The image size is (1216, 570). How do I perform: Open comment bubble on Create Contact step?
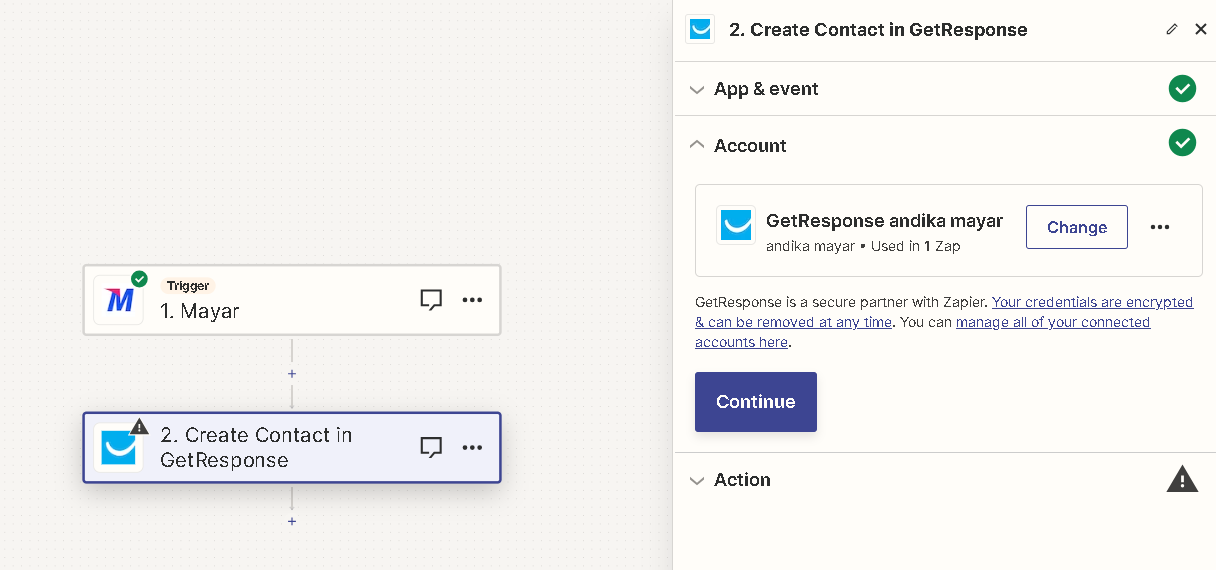(431, 448)
